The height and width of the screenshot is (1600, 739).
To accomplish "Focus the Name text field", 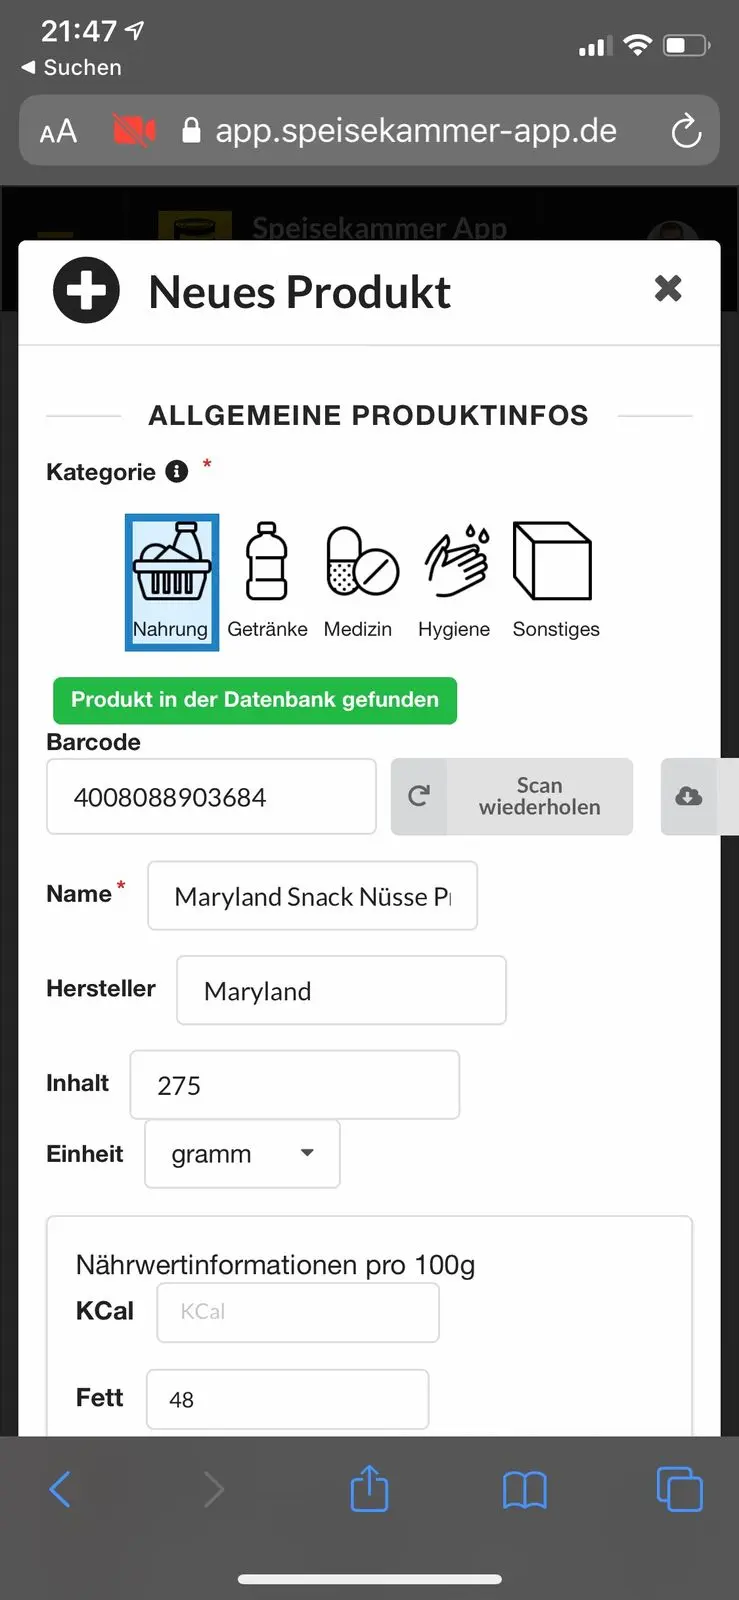I will (x=313, y=896).
